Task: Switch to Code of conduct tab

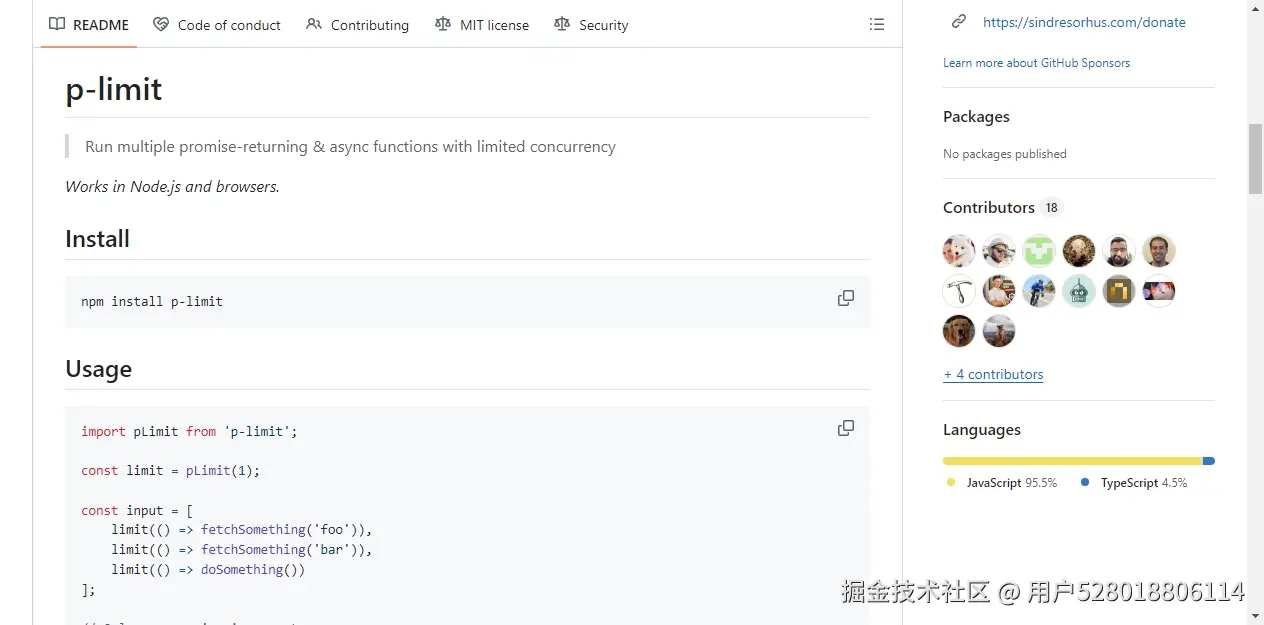Action: coord(217,24)
